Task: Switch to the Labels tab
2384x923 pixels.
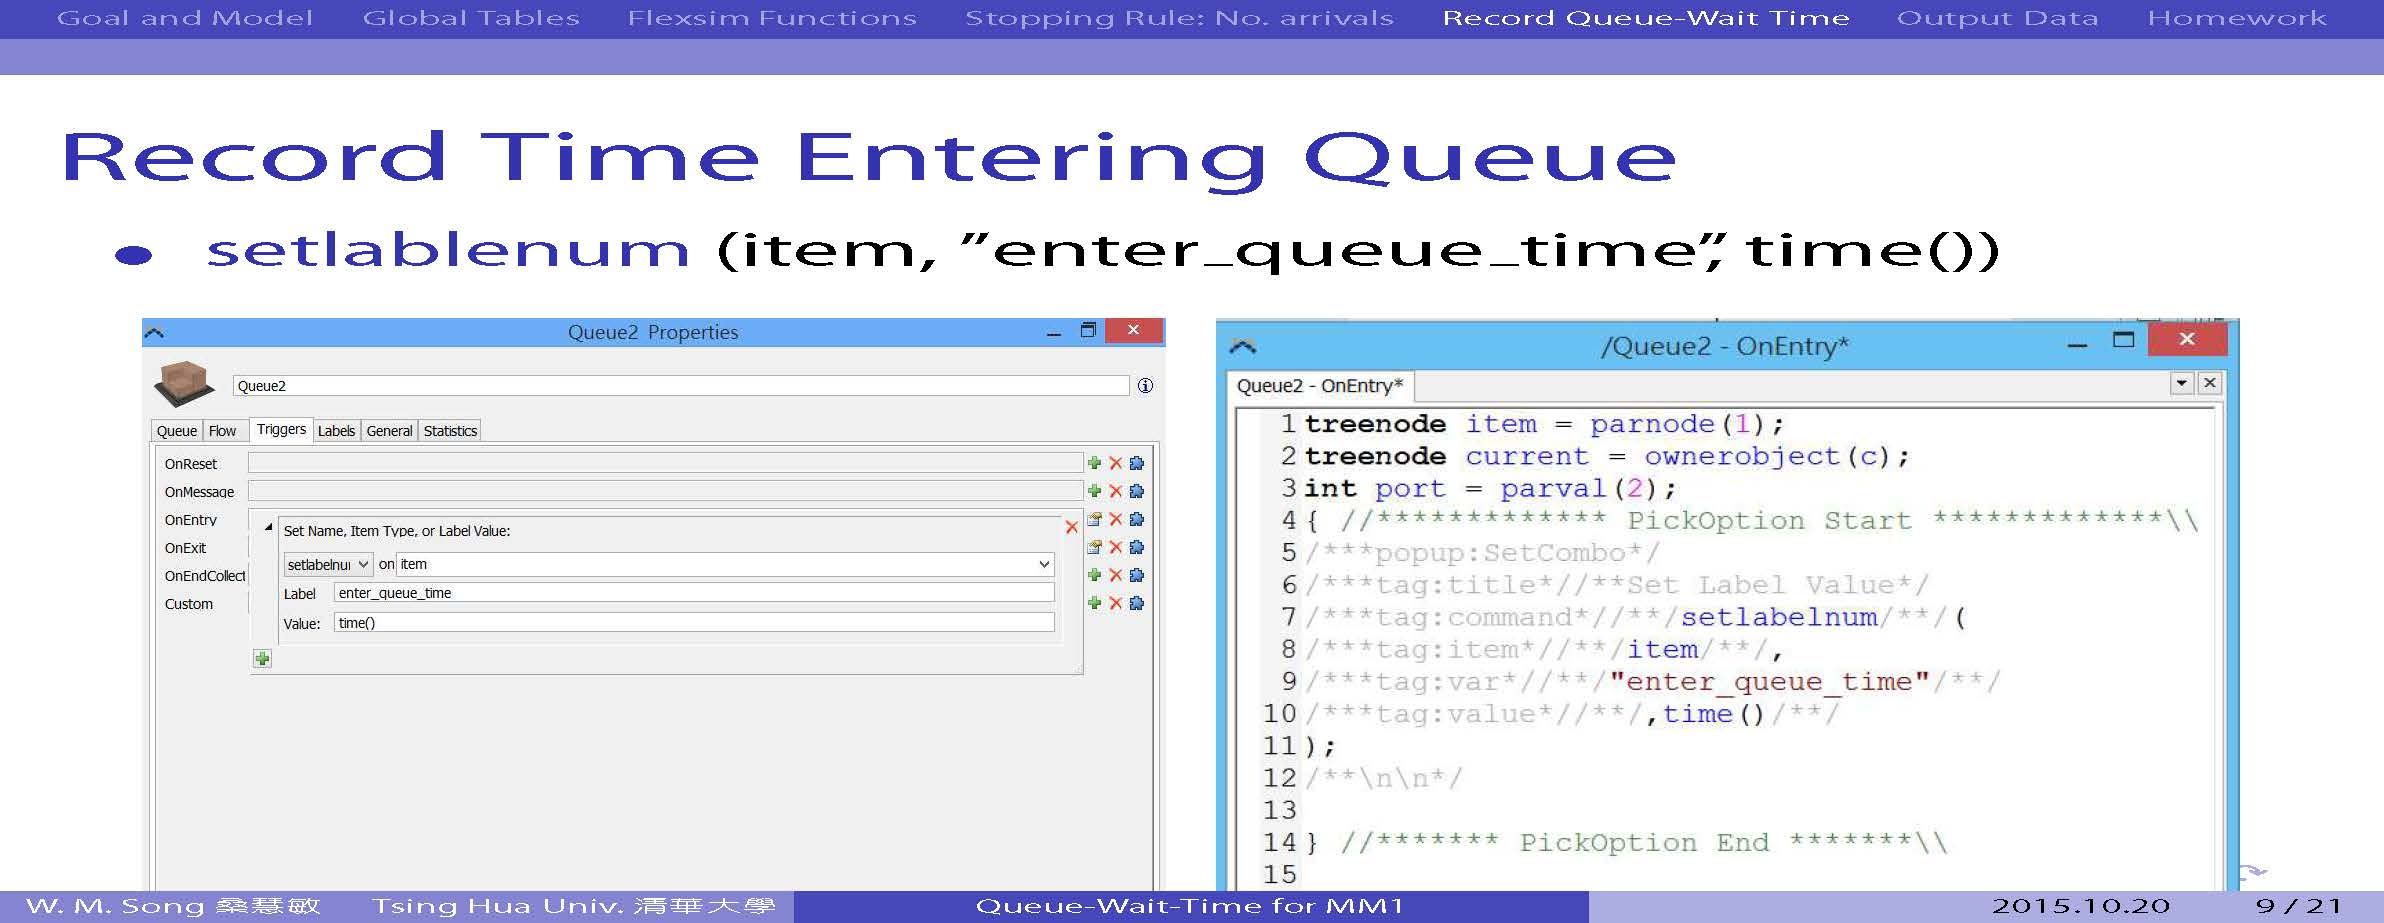Action: tap(336, 431)
